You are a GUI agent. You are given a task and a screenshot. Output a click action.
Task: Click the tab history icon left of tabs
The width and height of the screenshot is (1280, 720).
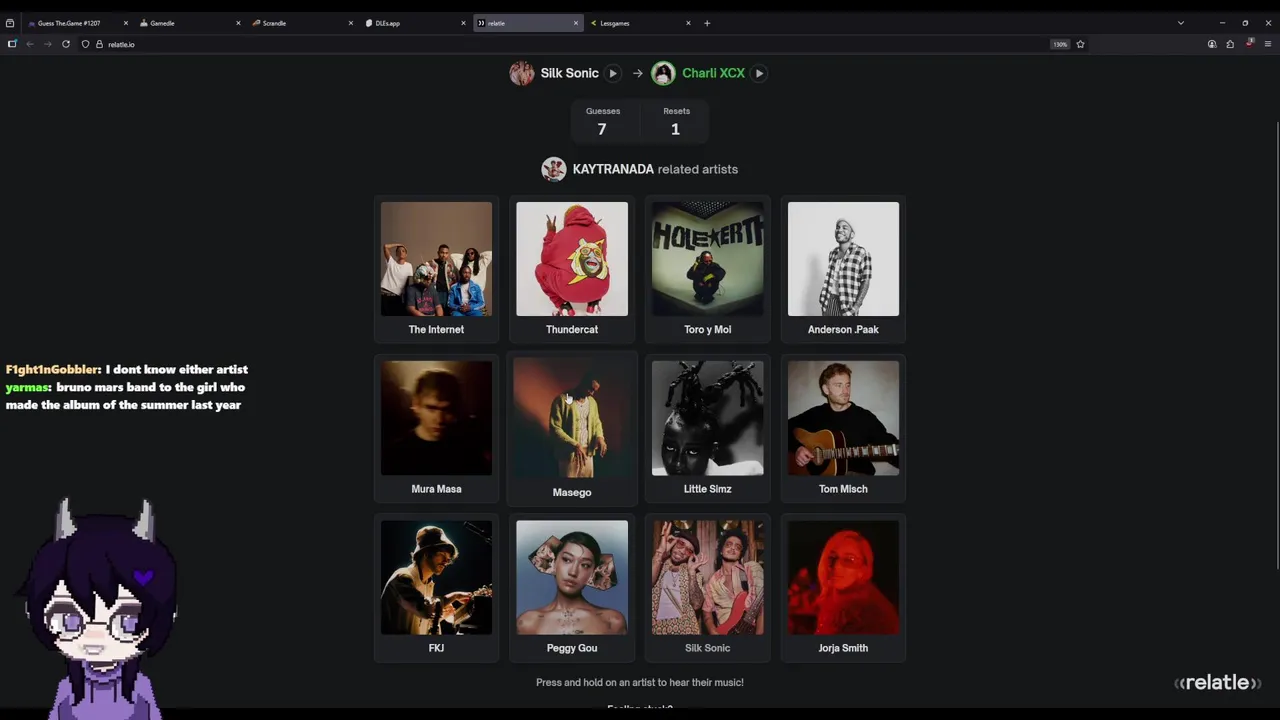coord(10,23)
